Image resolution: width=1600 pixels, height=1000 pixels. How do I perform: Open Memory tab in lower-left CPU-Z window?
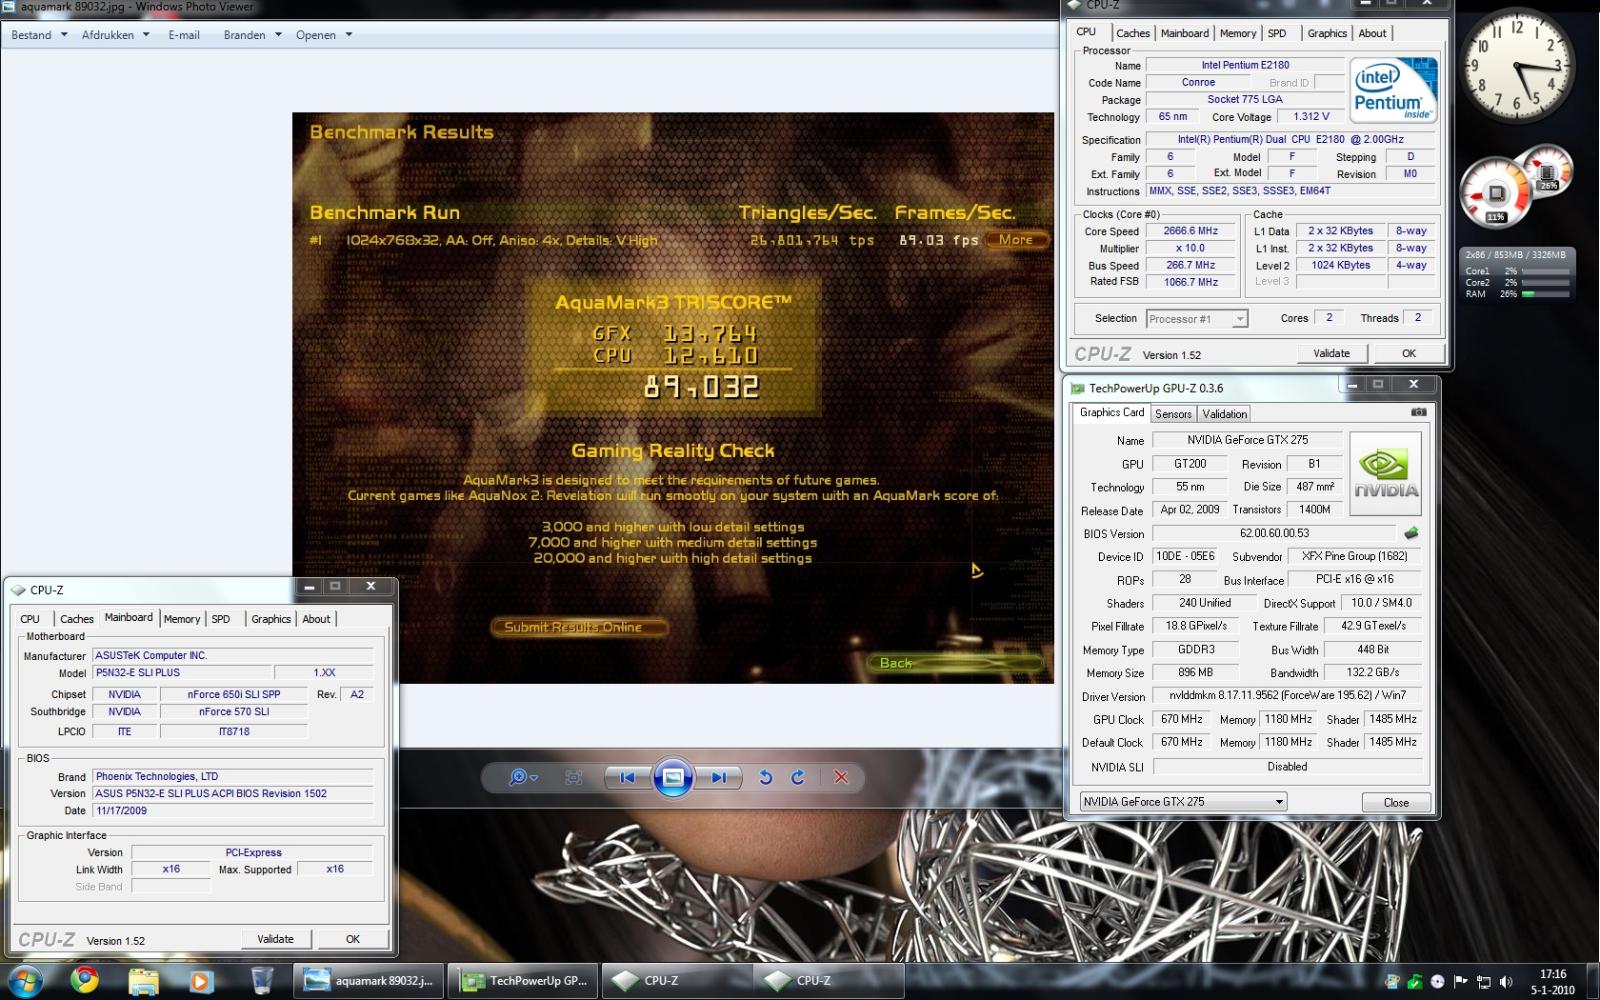pyautogui.click(x=181, y=619)
